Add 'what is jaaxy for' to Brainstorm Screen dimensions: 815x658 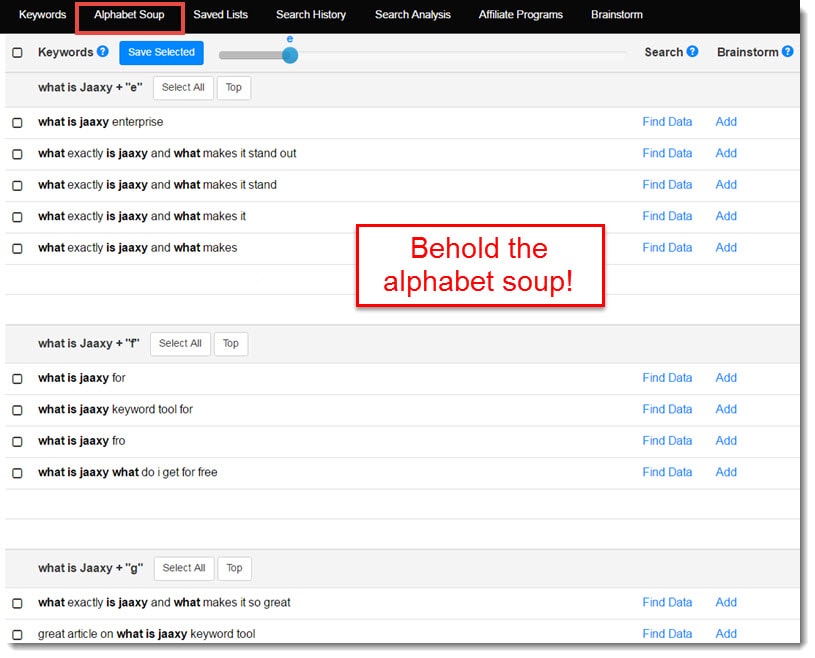coord(726,377)
